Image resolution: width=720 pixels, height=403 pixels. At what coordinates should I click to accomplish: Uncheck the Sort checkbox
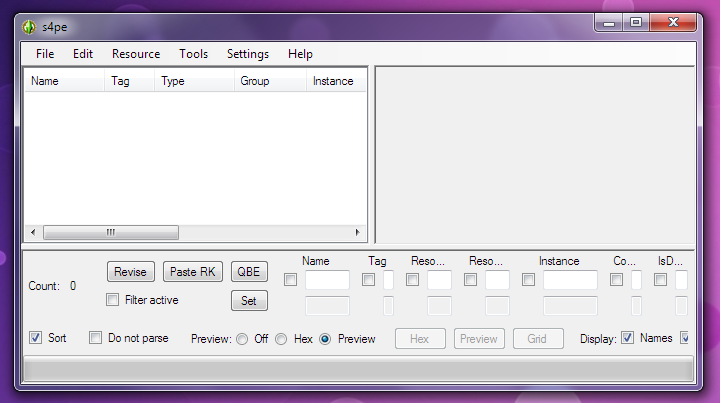[x=36, y=338]
